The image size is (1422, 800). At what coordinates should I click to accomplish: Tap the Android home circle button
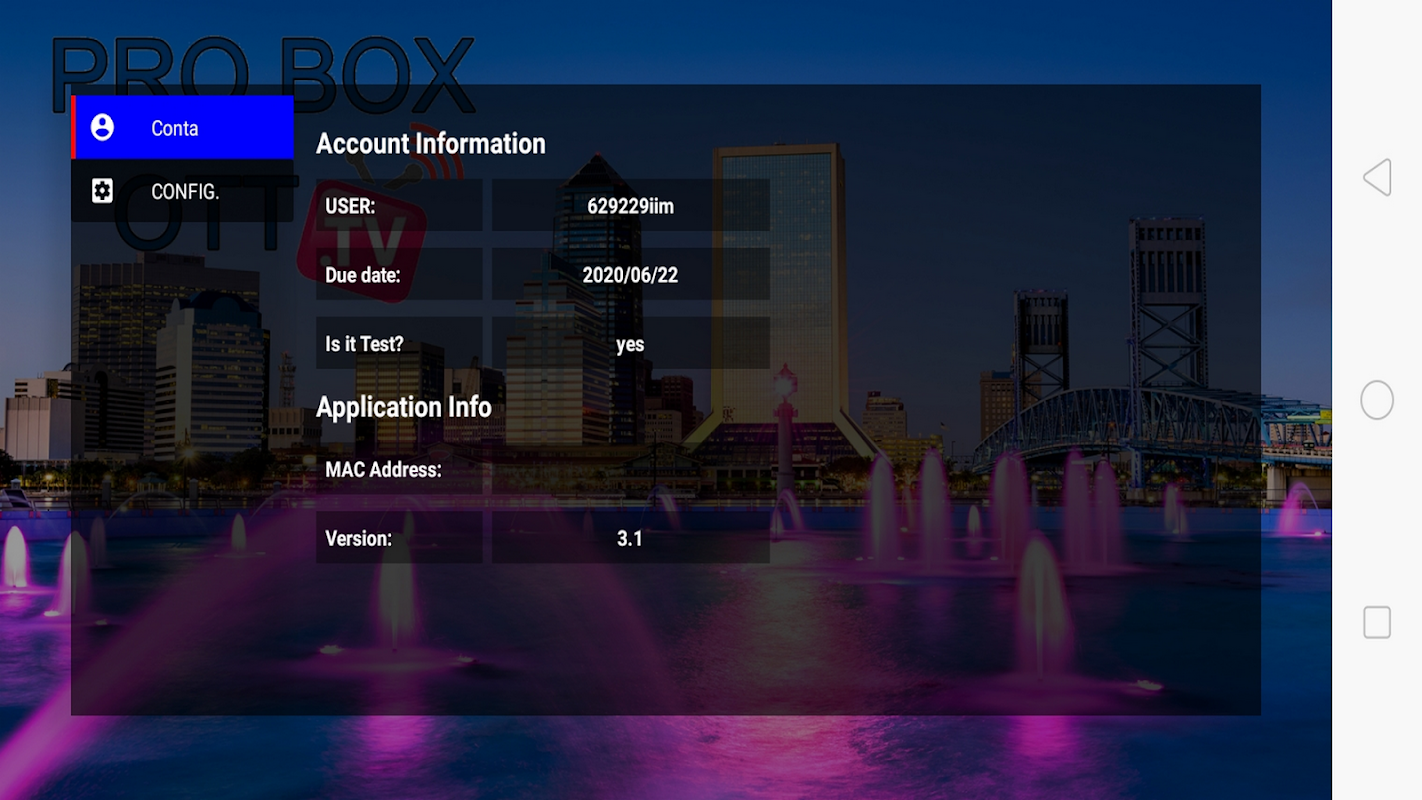point(1377,400)
